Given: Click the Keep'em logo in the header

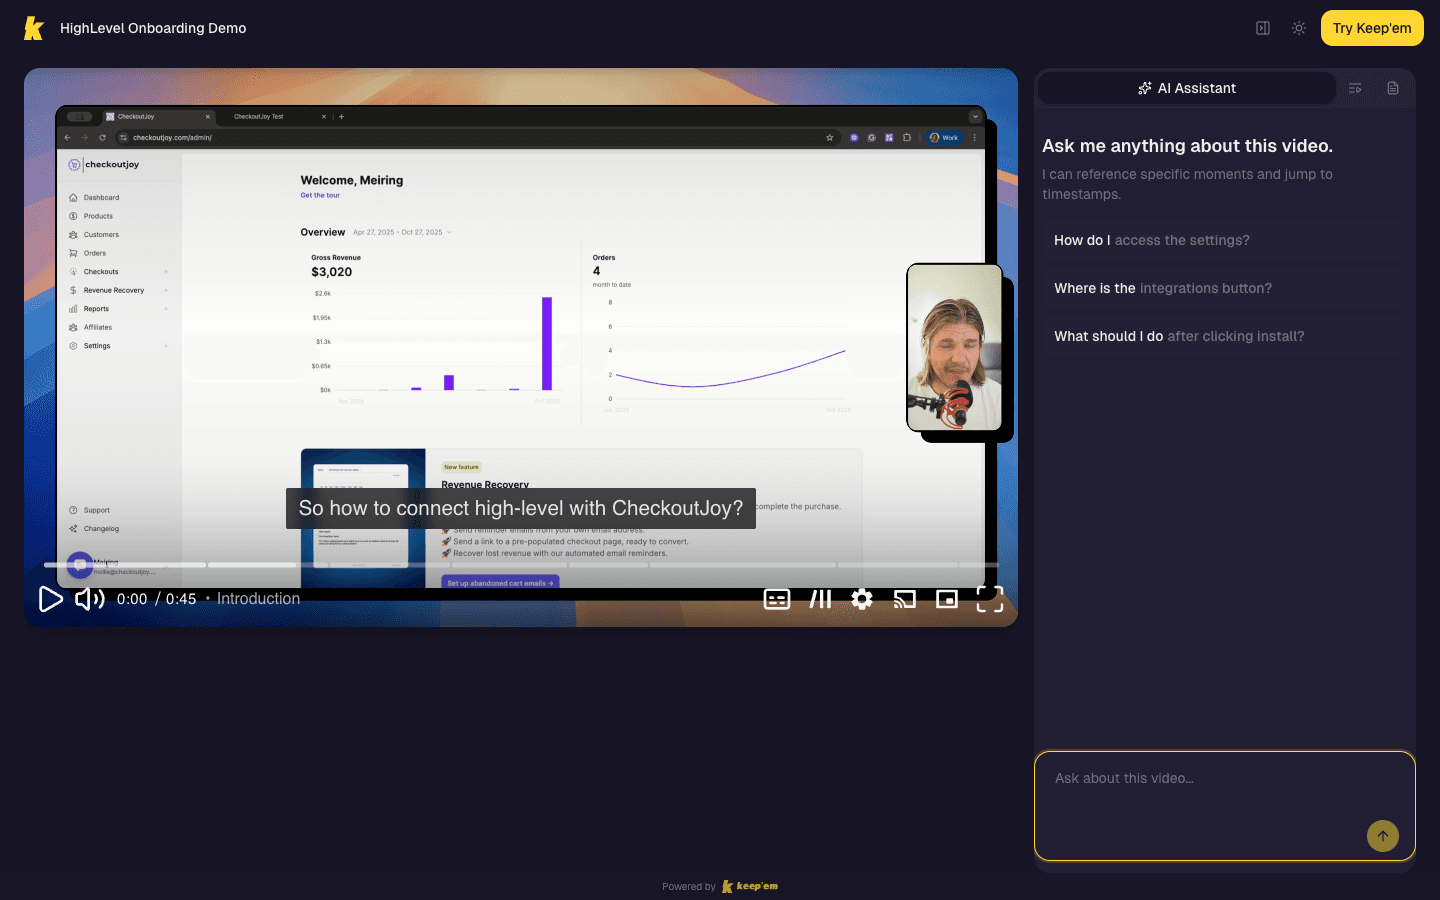Looking at the screenshot, I should point(33,28).
